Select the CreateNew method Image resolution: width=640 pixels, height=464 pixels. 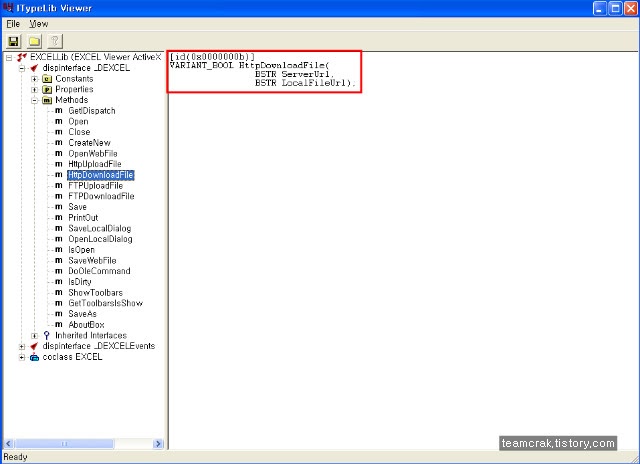89,143
